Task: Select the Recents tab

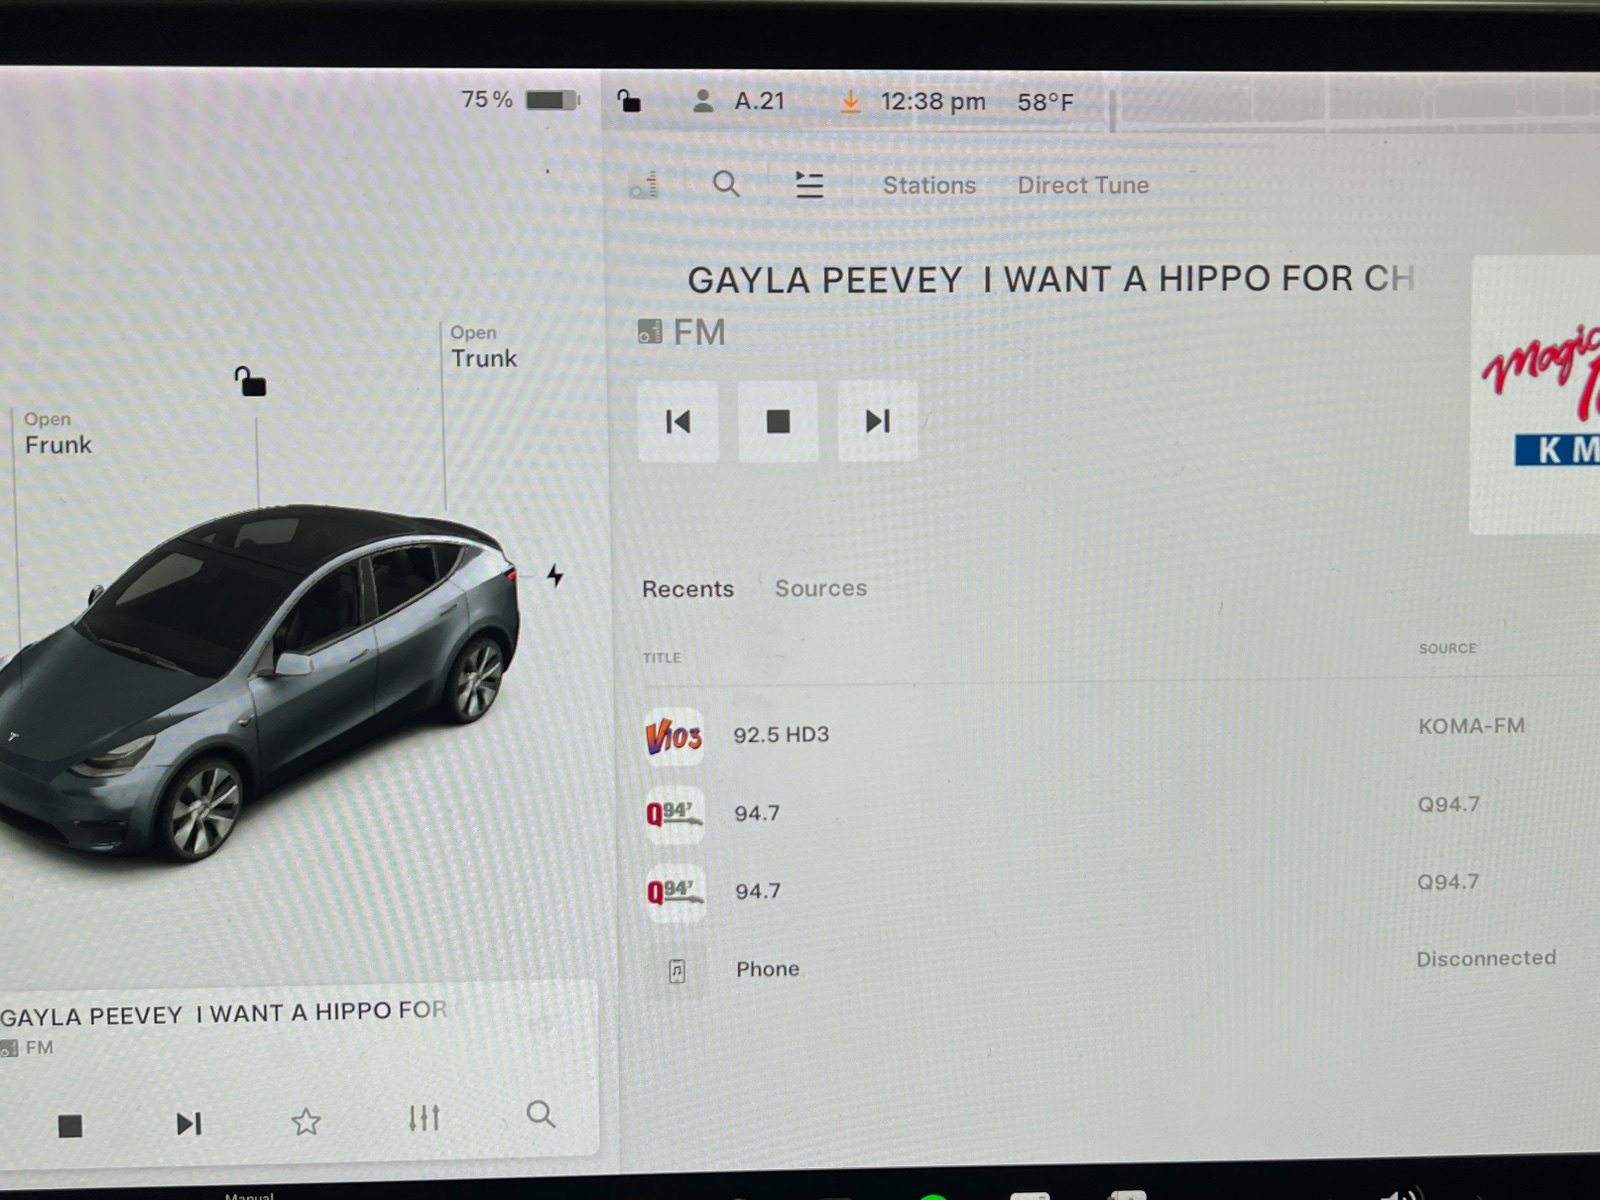Action: tap(688, 588)
